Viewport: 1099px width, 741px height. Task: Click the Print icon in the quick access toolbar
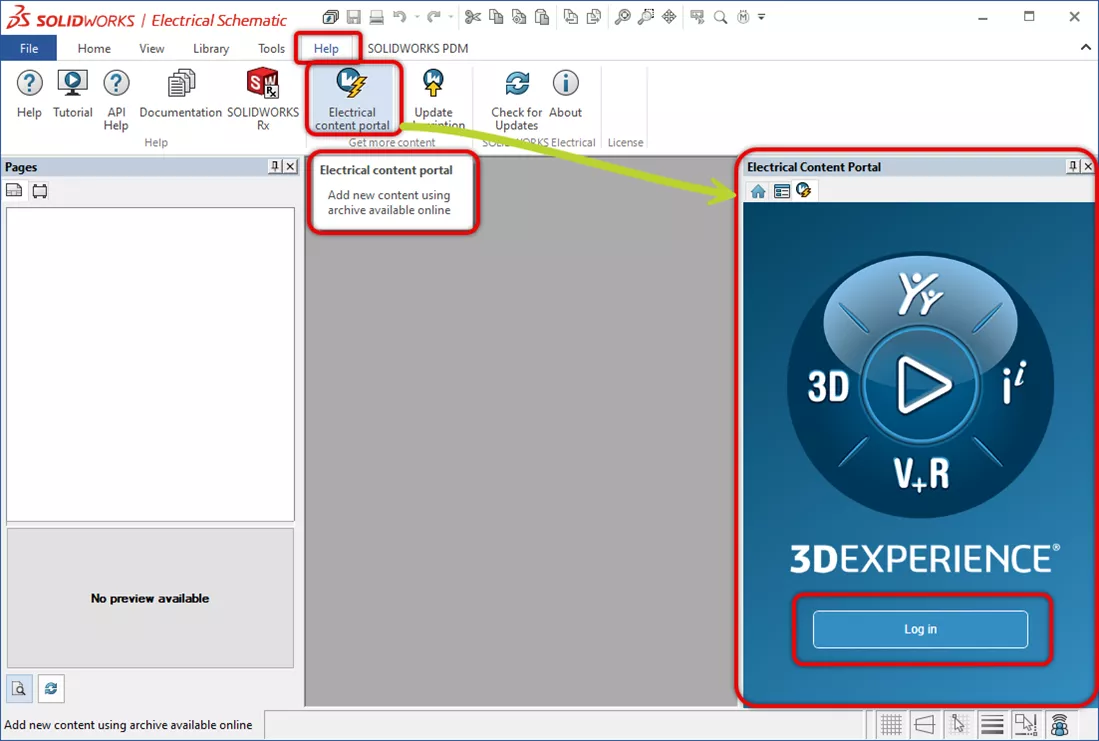[x=376, y=17]
